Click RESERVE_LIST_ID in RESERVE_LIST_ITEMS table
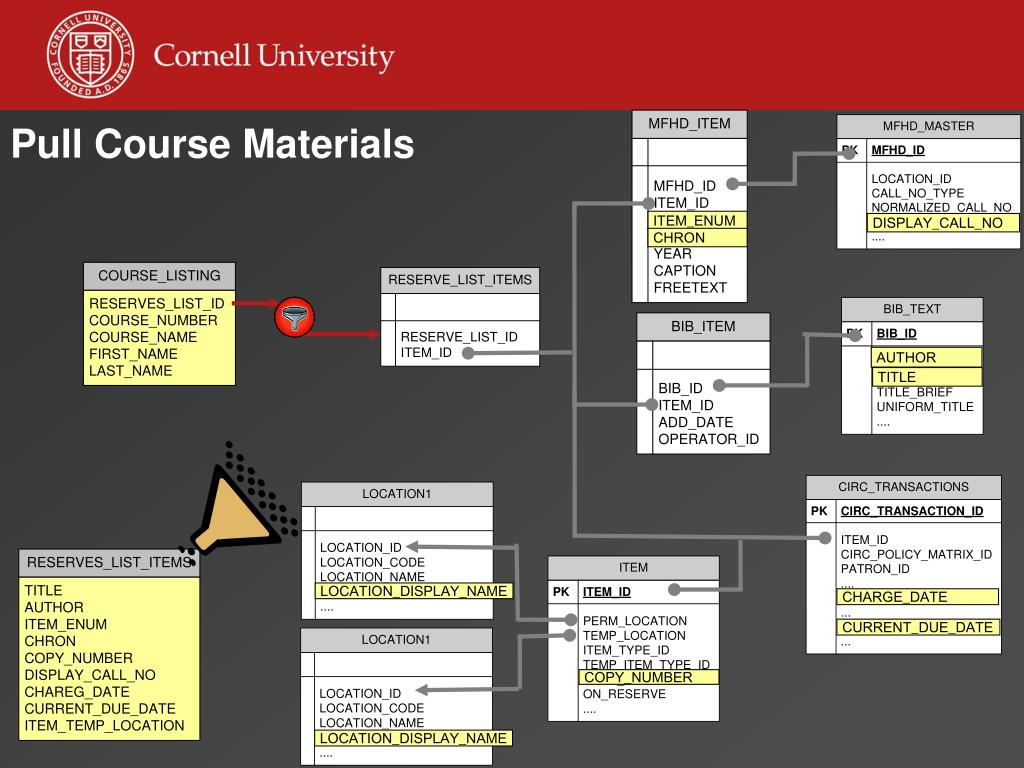This screenshot has height=768, width=1024. [x=459, y=337]
